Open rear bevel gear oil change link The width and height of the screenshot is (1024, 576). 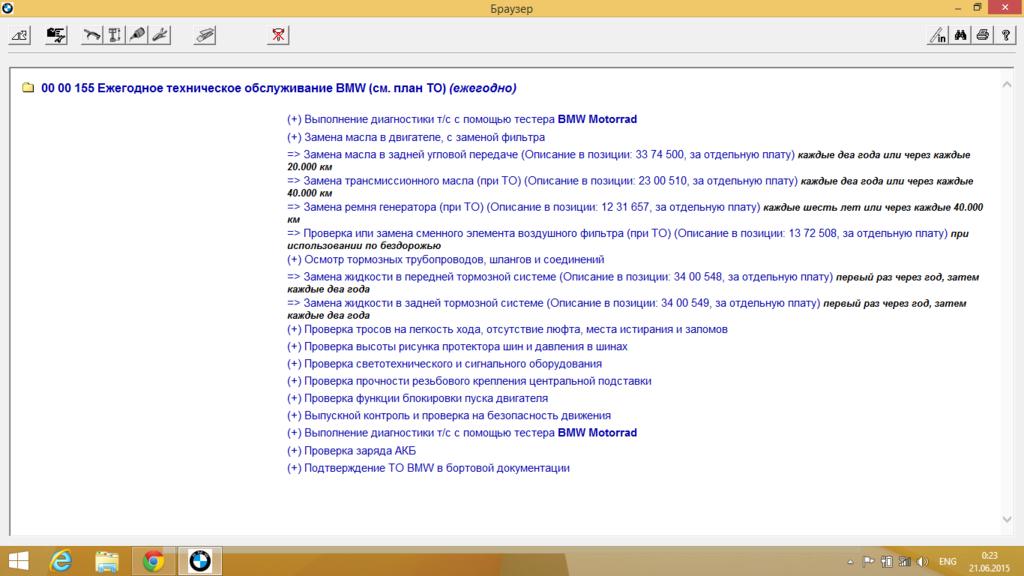[540, 155]
